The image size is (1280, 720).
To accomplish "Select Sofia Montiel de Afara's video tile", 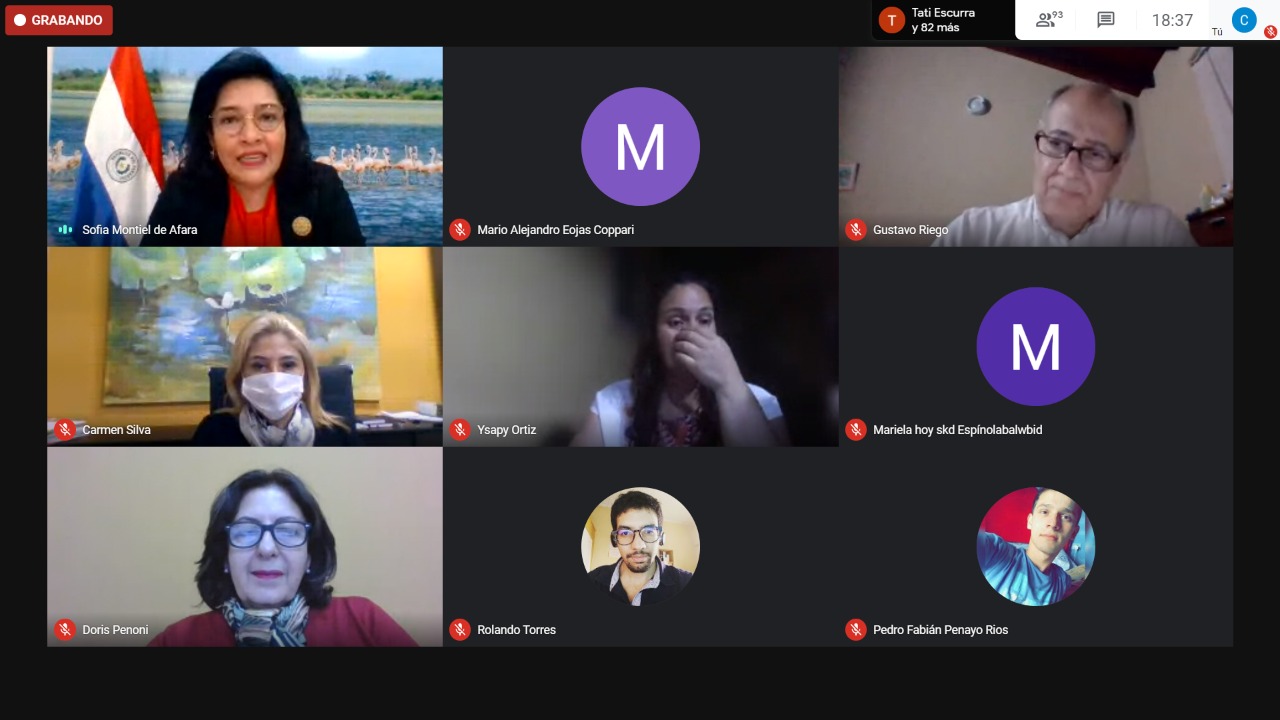I will [x=245, y=146].
